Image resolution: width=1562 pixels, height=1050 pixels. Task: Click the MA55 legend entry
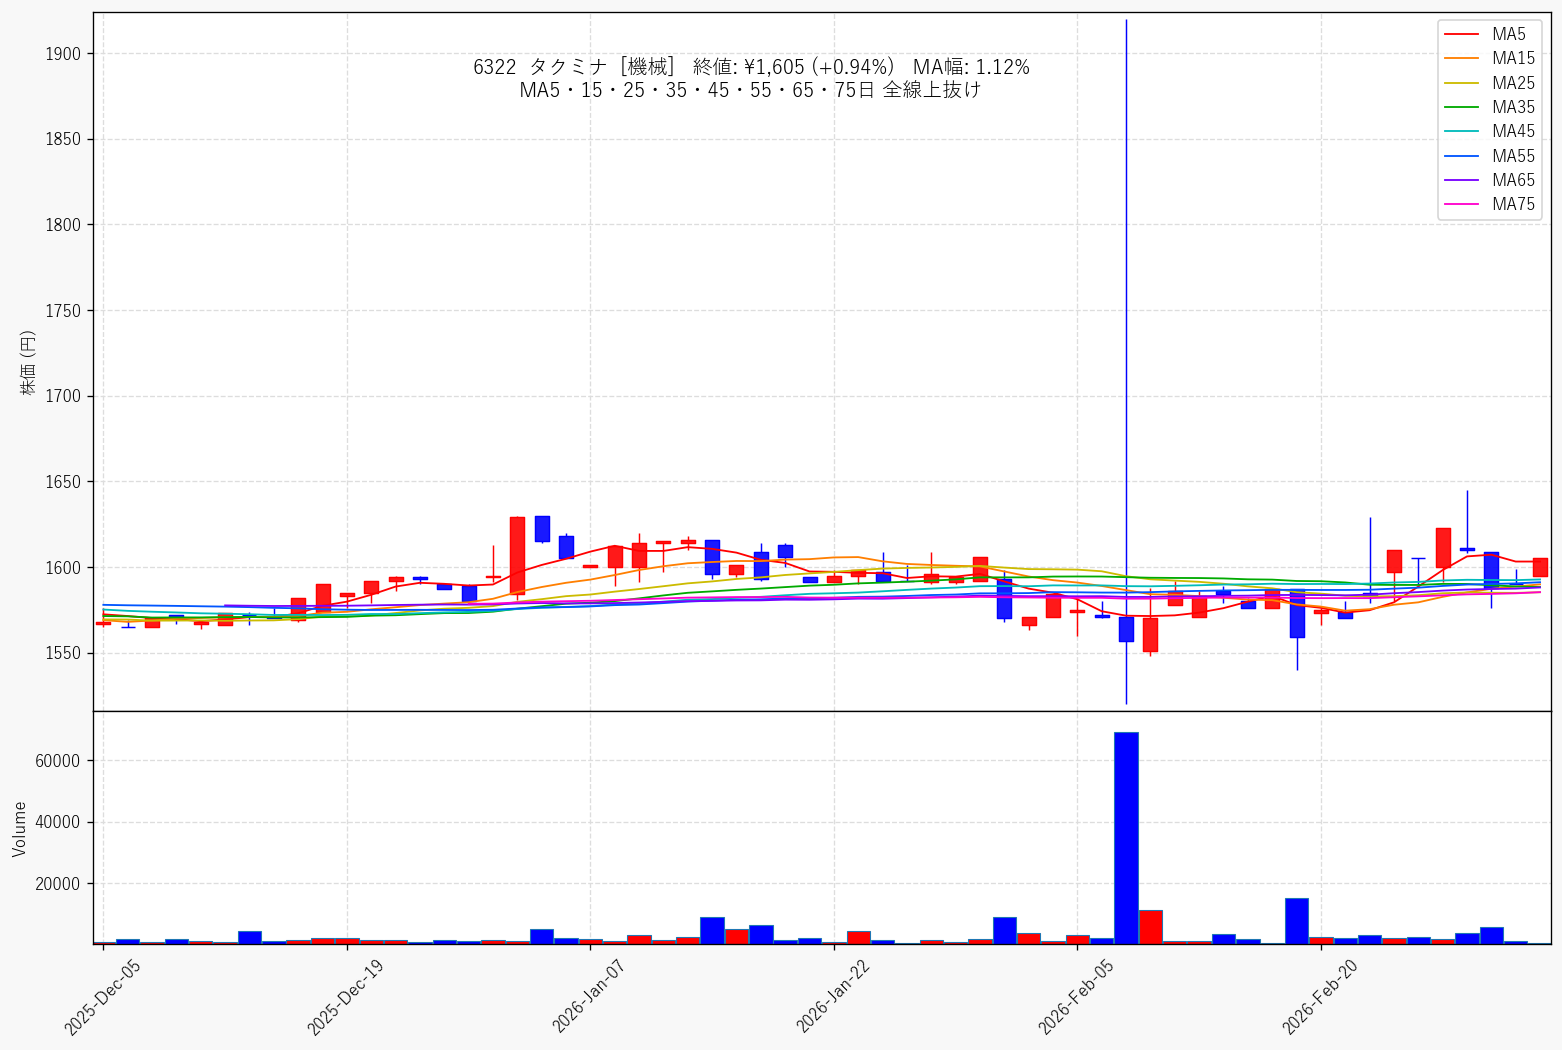1490,156
